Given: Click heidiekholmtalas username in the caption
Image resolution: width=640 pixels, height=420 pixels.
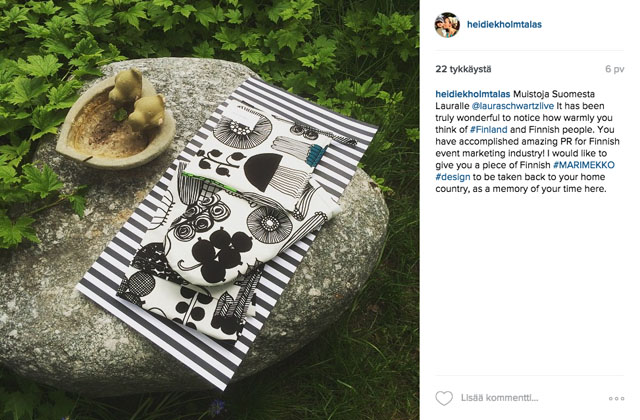Looking at the screenshot, I should coord(473,94).
